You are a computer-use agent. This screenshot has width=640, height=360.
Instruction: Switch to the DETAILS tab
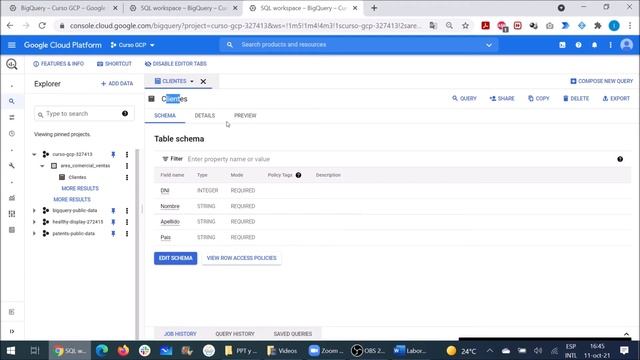click(204, 116)
